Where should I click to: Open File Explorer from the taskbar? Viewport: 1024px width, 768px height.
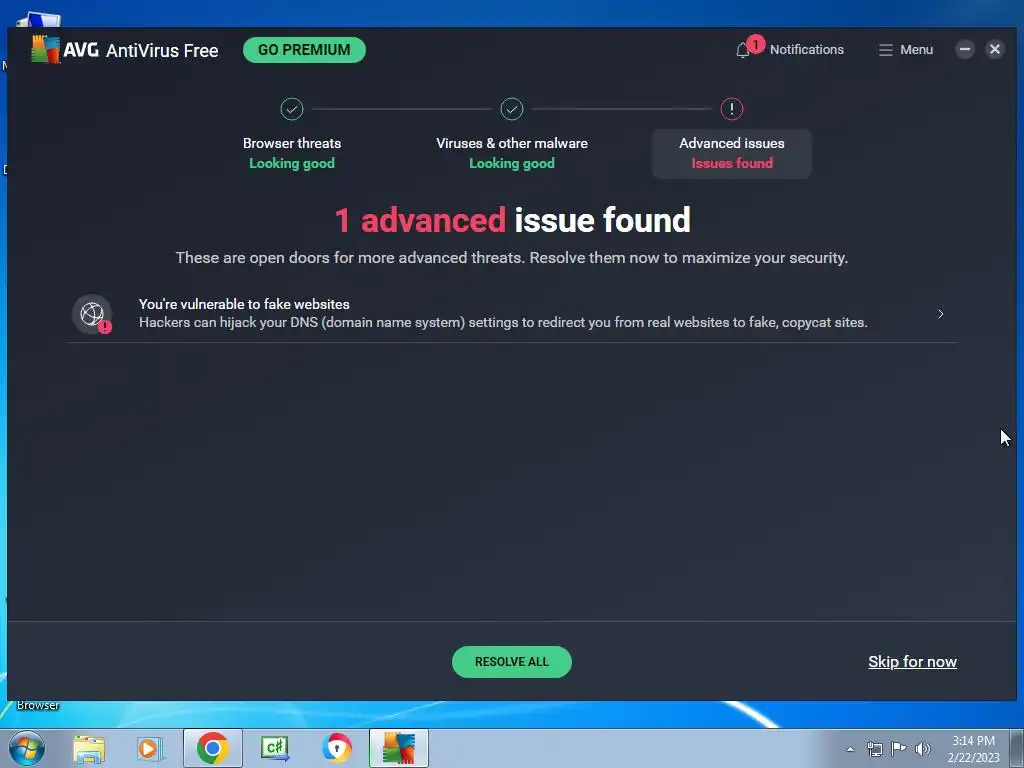point(89,748)
